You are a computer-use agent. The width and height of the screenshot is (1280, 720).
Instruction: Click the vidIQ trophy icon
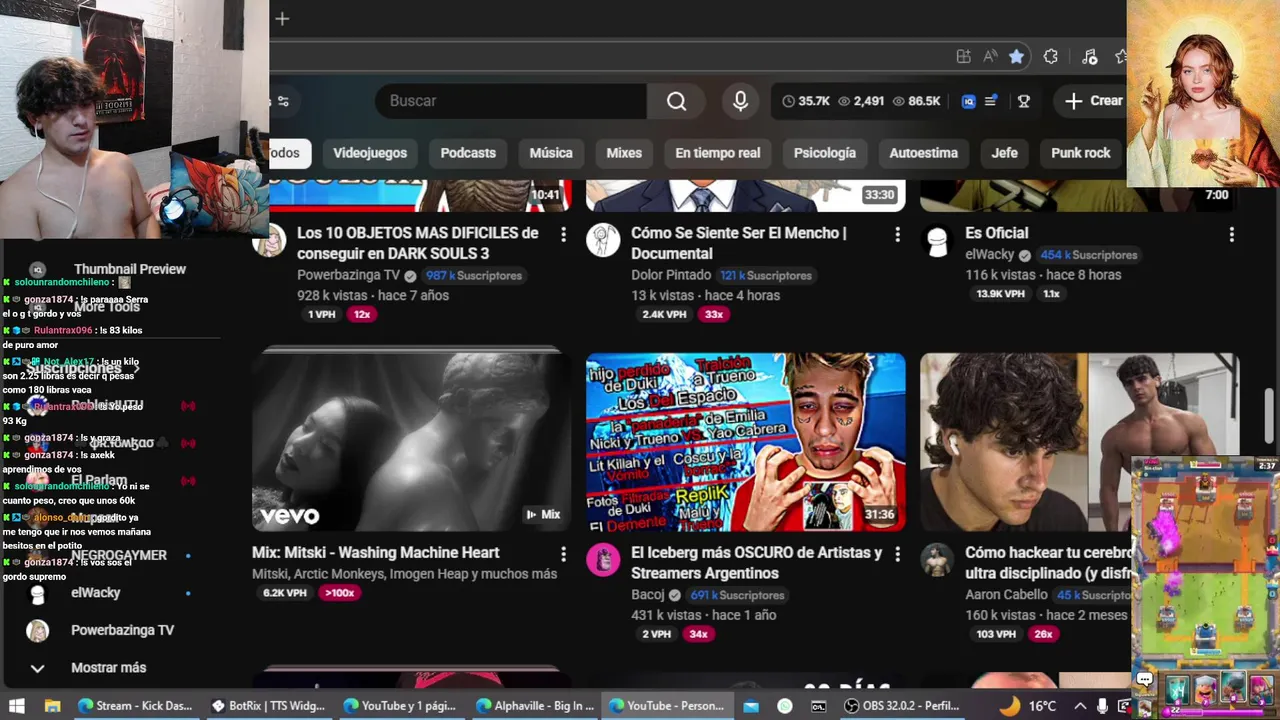1023,101
